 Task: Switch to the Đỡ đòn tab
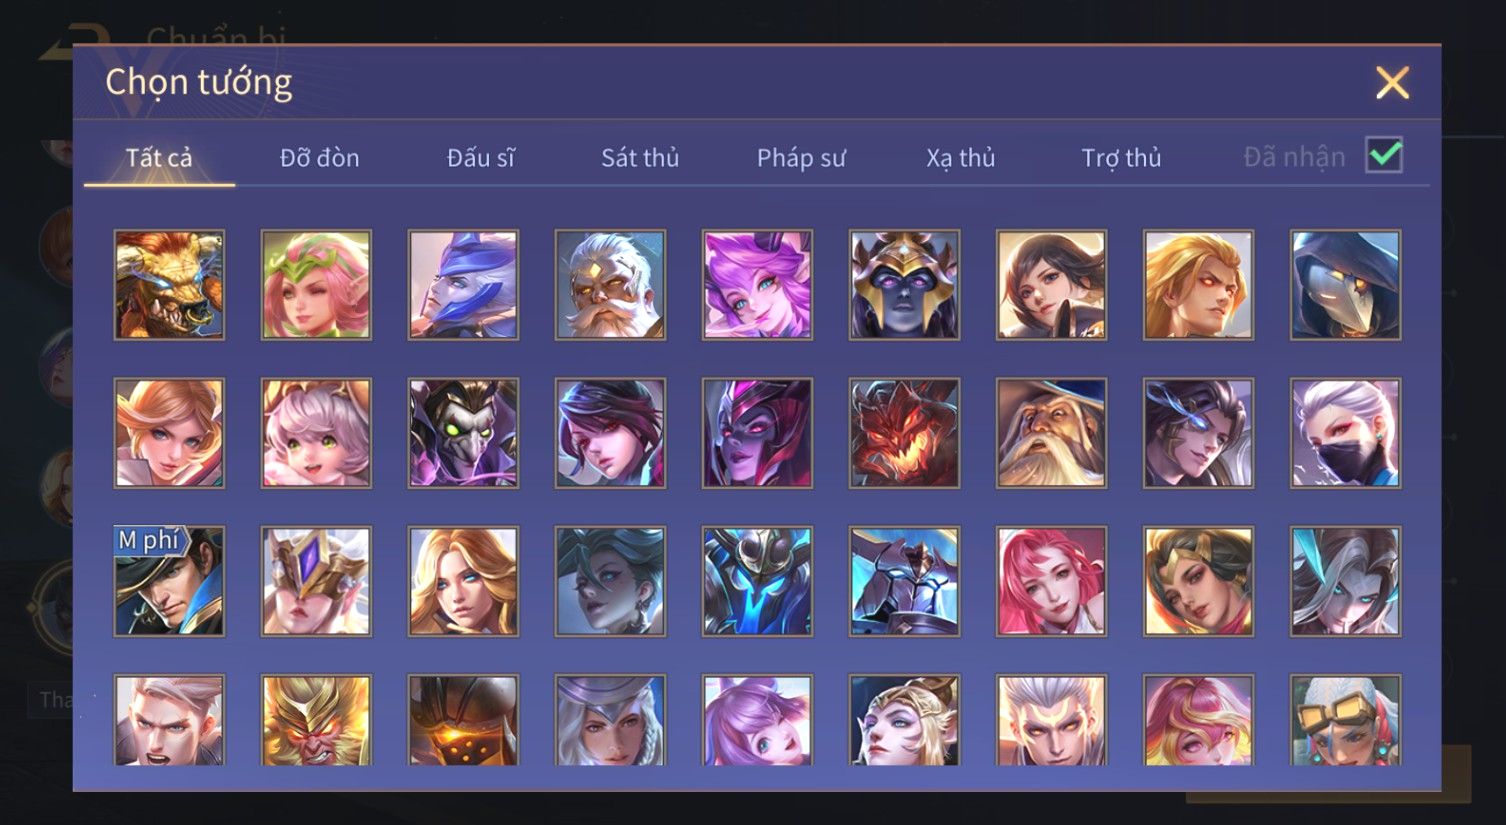pos(319,158)
